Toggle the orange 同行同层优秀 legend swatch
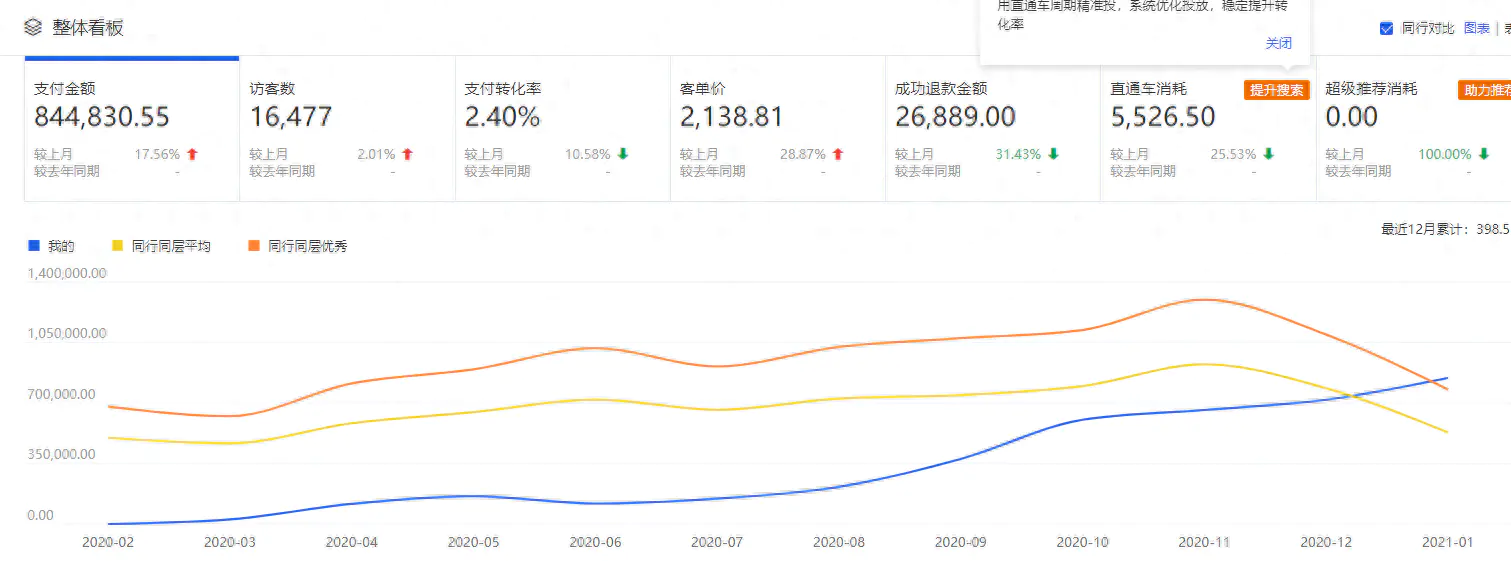The width and height of the screenshot is (1511, 561). click(254, 246)
